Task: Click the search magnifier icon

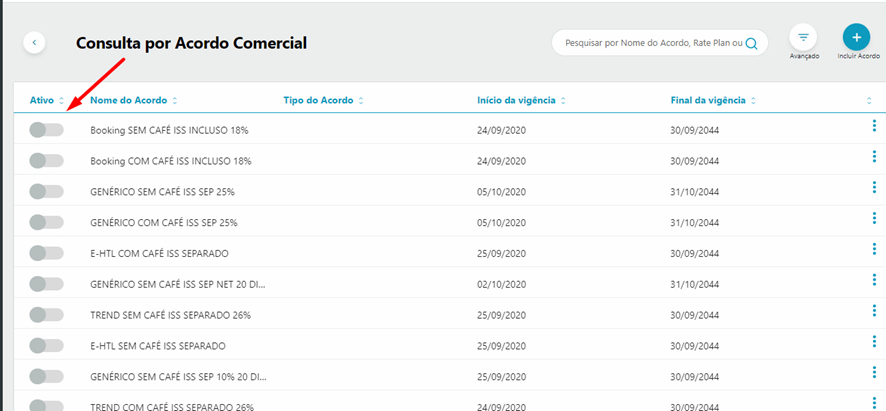Action: (751, 43)
